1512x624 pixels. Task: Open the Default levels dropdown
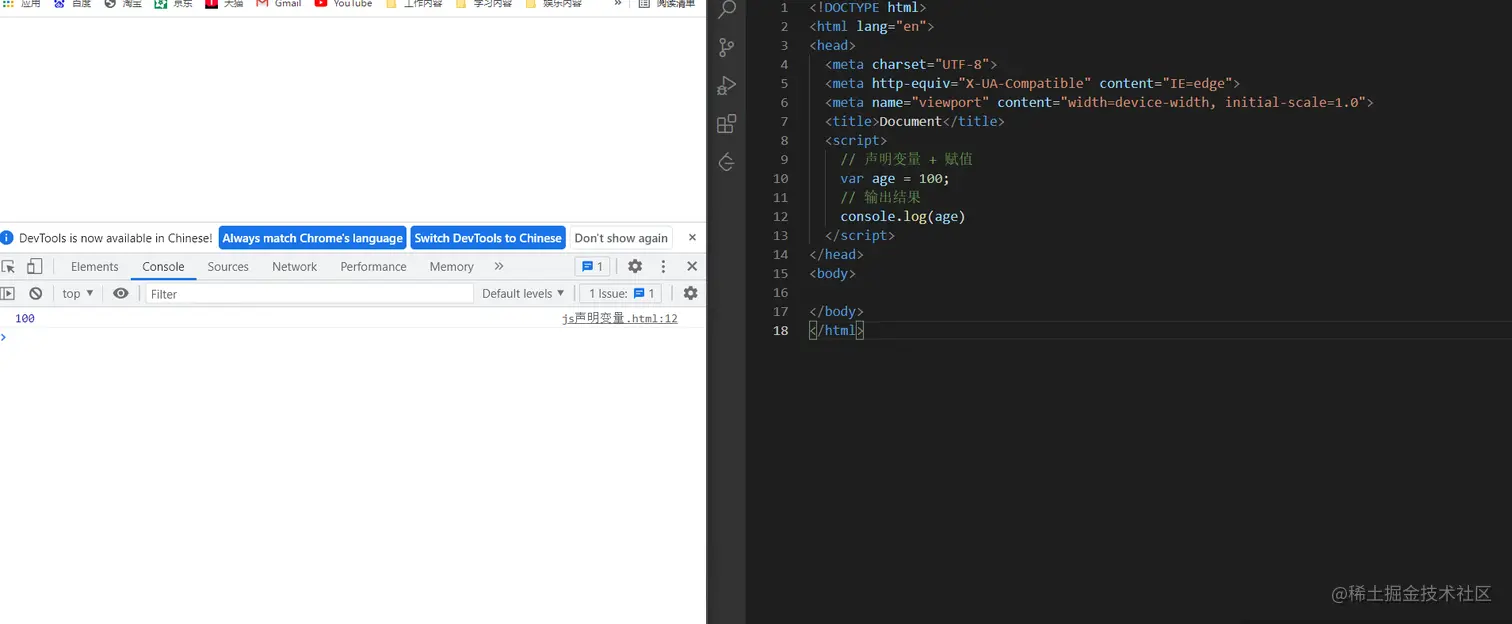point(523,293)
